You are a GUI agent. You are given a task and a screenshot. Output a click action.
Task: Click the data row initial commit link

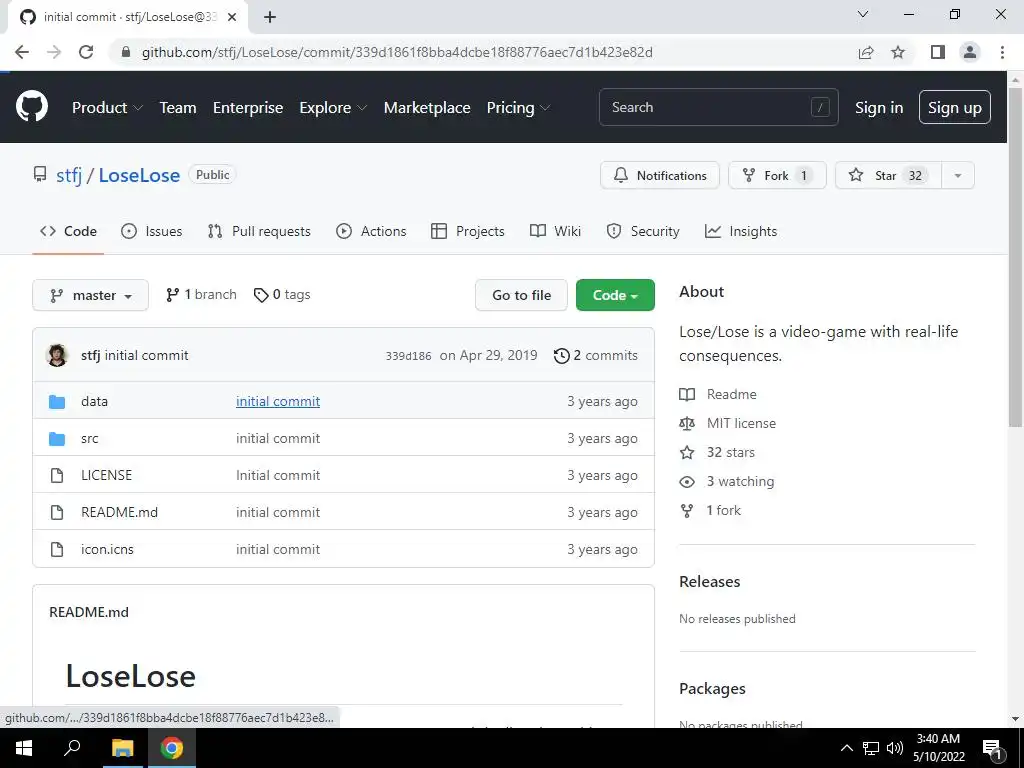(x=278, y=401)
